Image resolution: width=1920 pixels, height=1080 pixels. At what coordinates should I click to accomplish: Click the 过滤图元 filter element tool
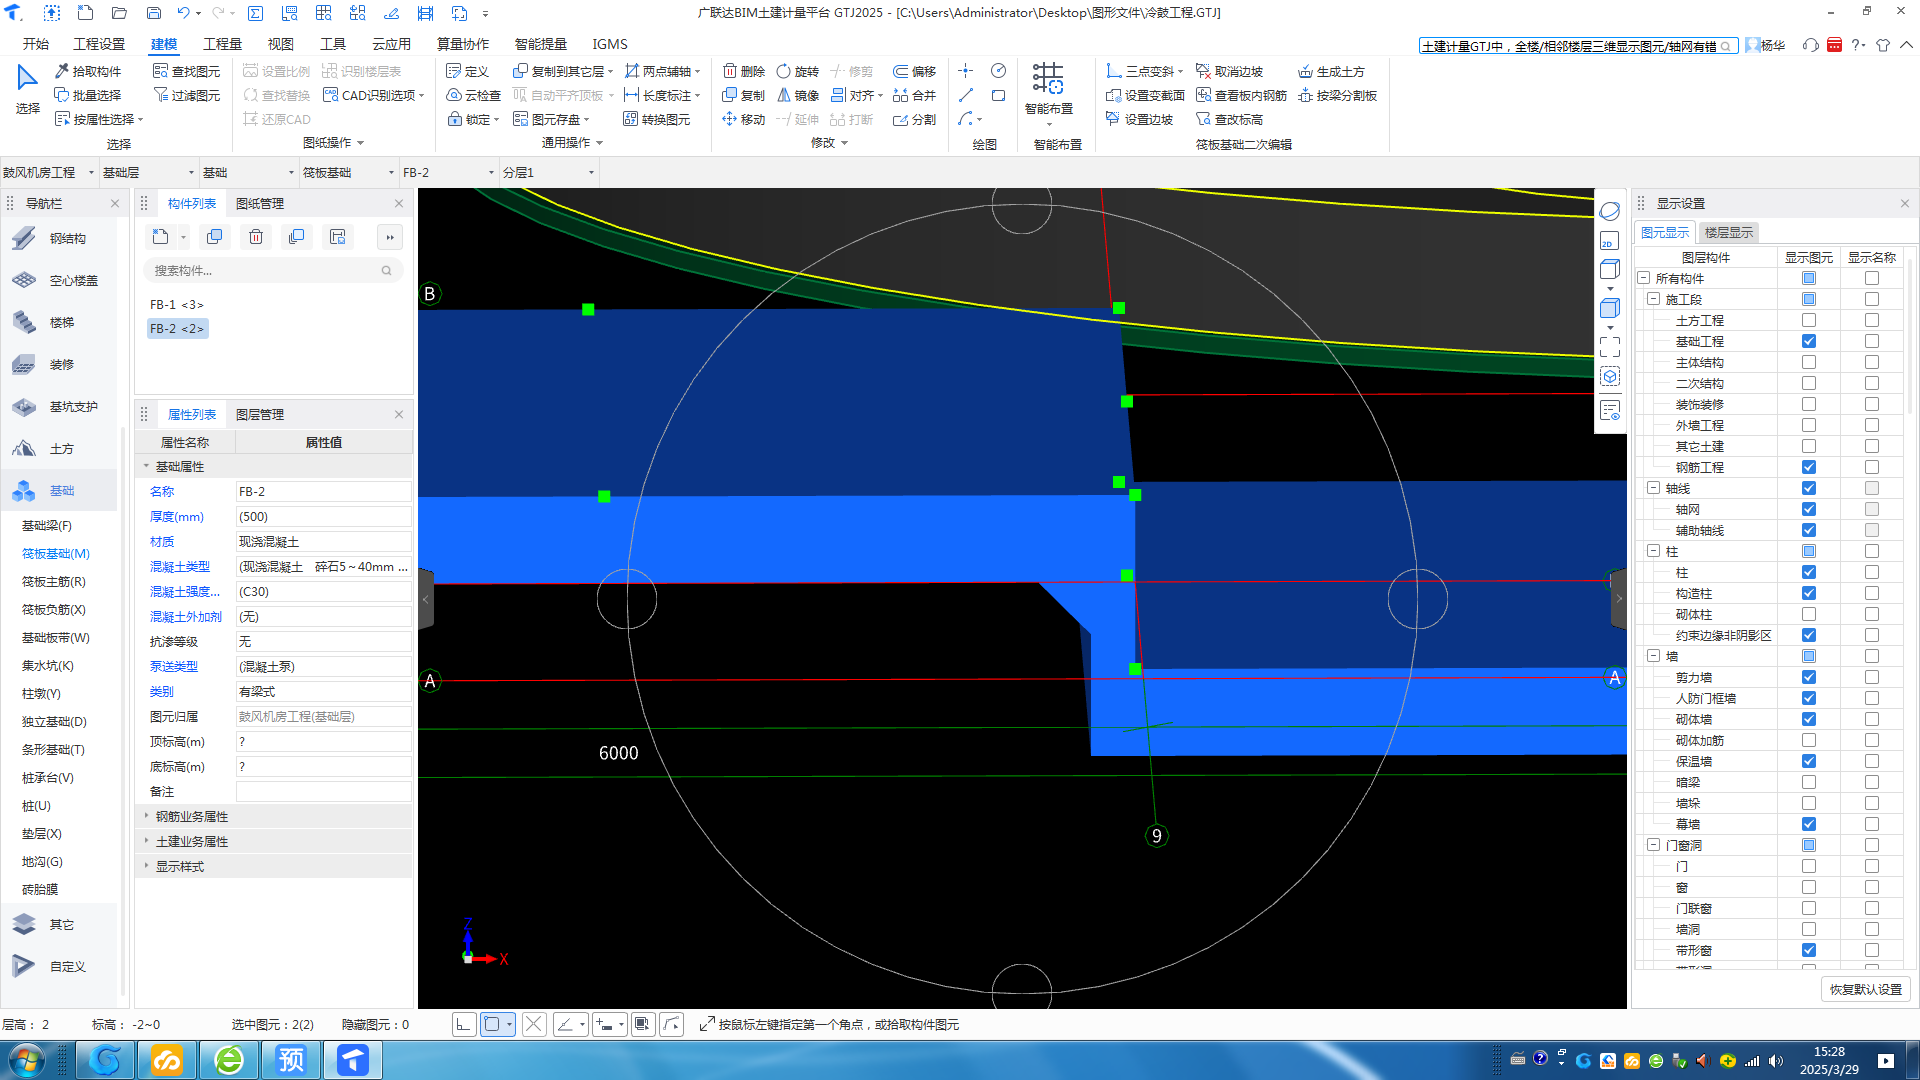pos(187,95)
